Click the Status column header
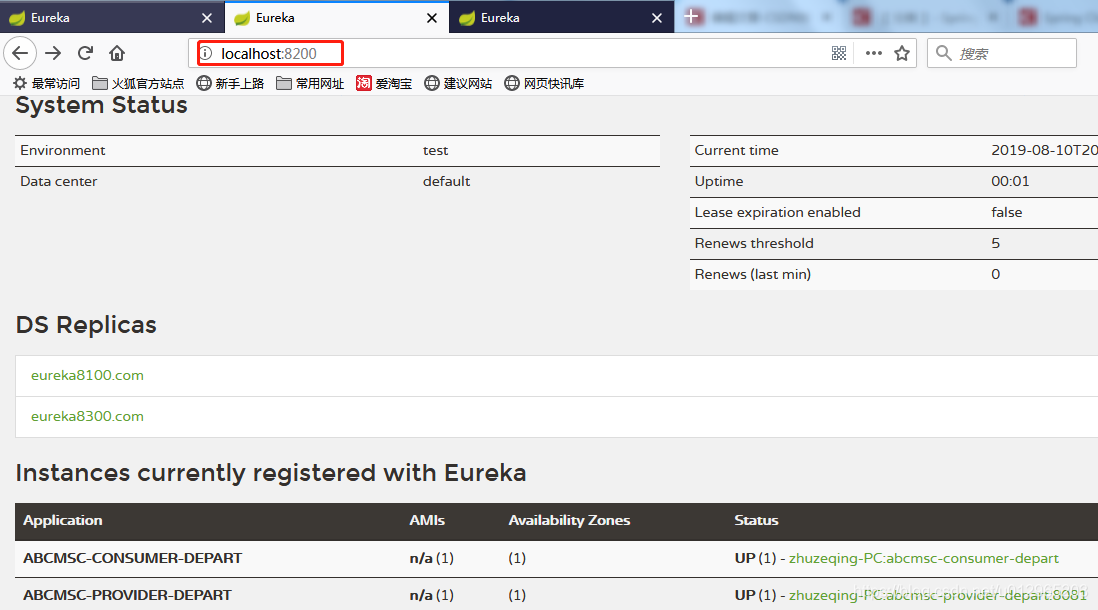This screenshot has width=1098, height=610. tap(756, 520)
